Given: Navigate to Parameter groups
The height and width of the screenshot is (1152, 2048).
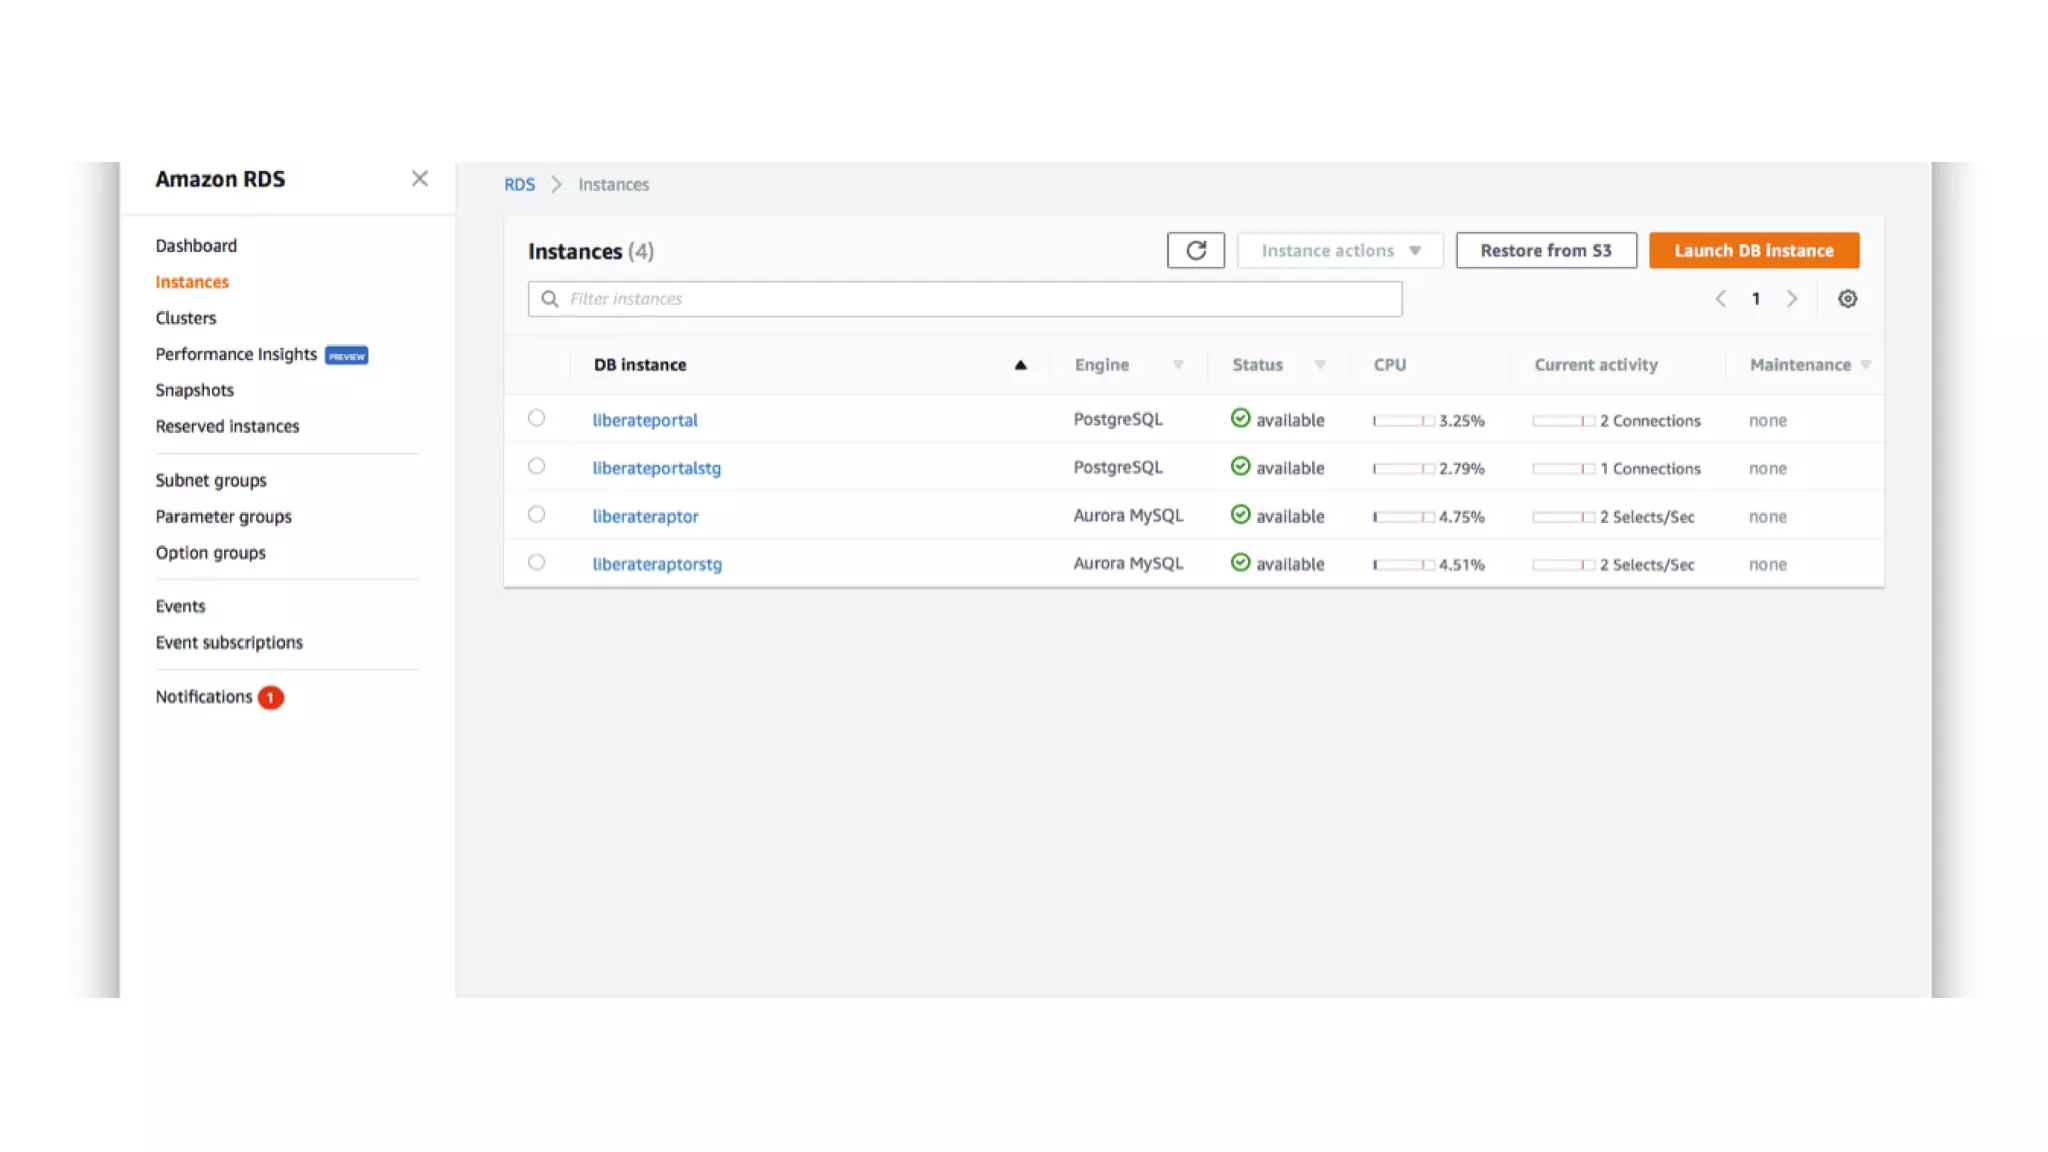Looking at the screenshot, I should point(223,517).
